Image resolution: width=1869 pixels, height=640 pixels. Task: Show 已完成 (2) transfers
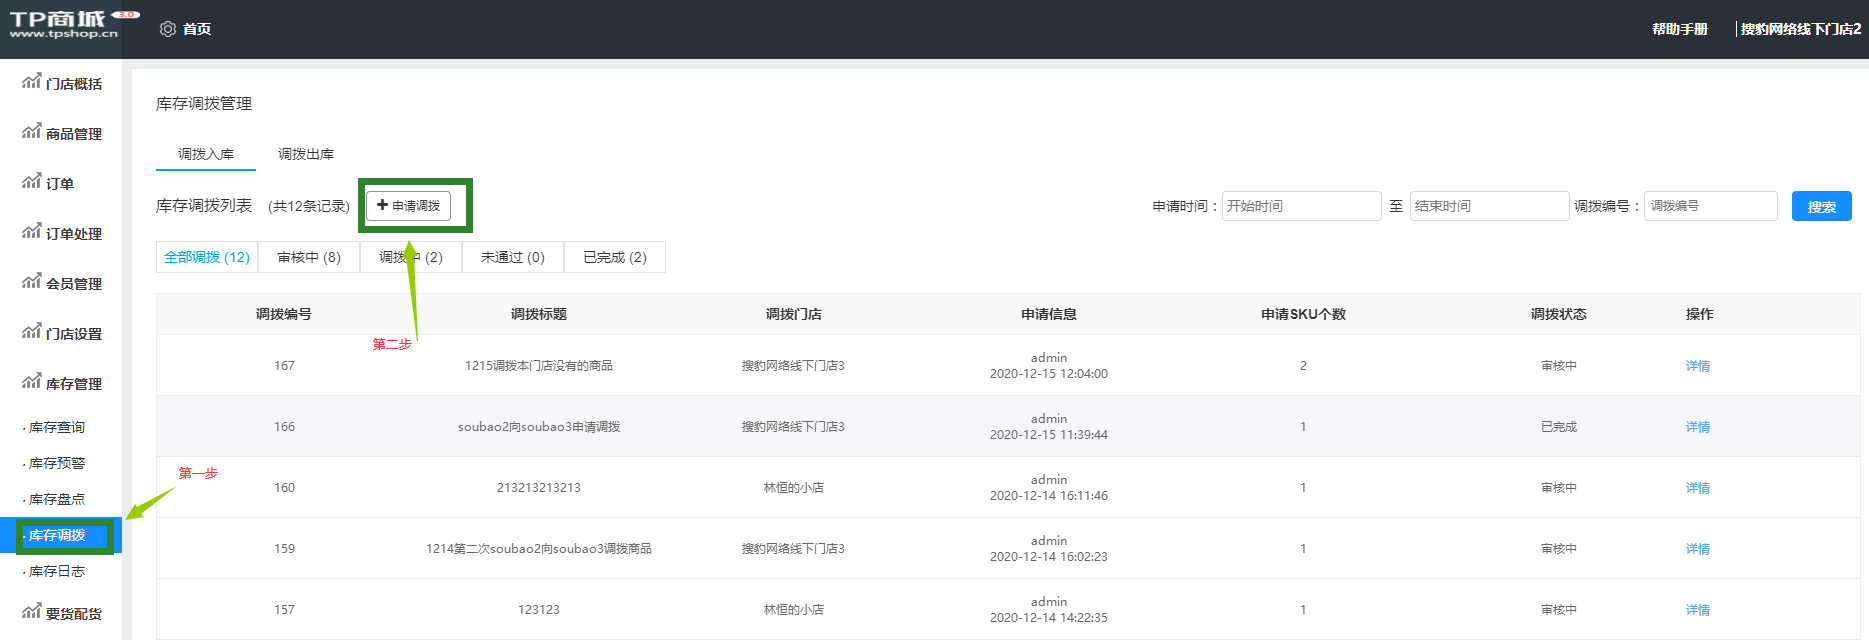(x=615, y=257)
